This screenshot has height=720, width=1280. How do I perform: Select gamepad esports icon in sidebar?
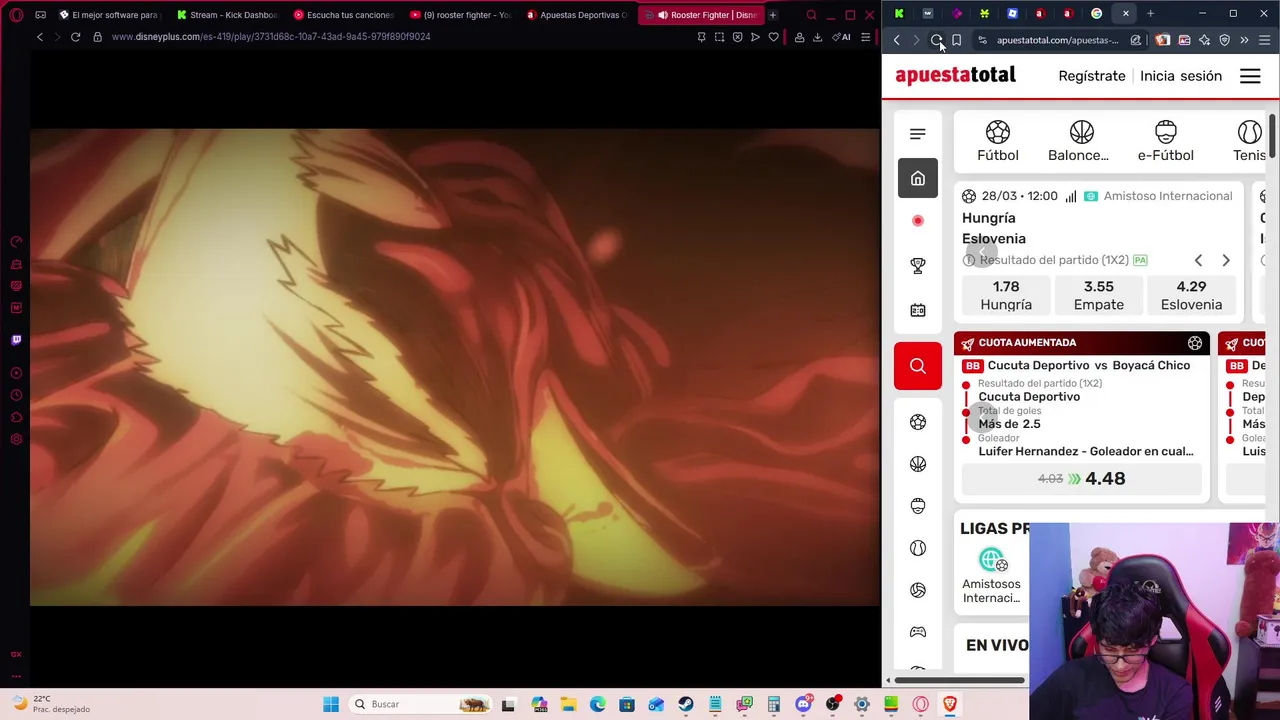point(917,632)
